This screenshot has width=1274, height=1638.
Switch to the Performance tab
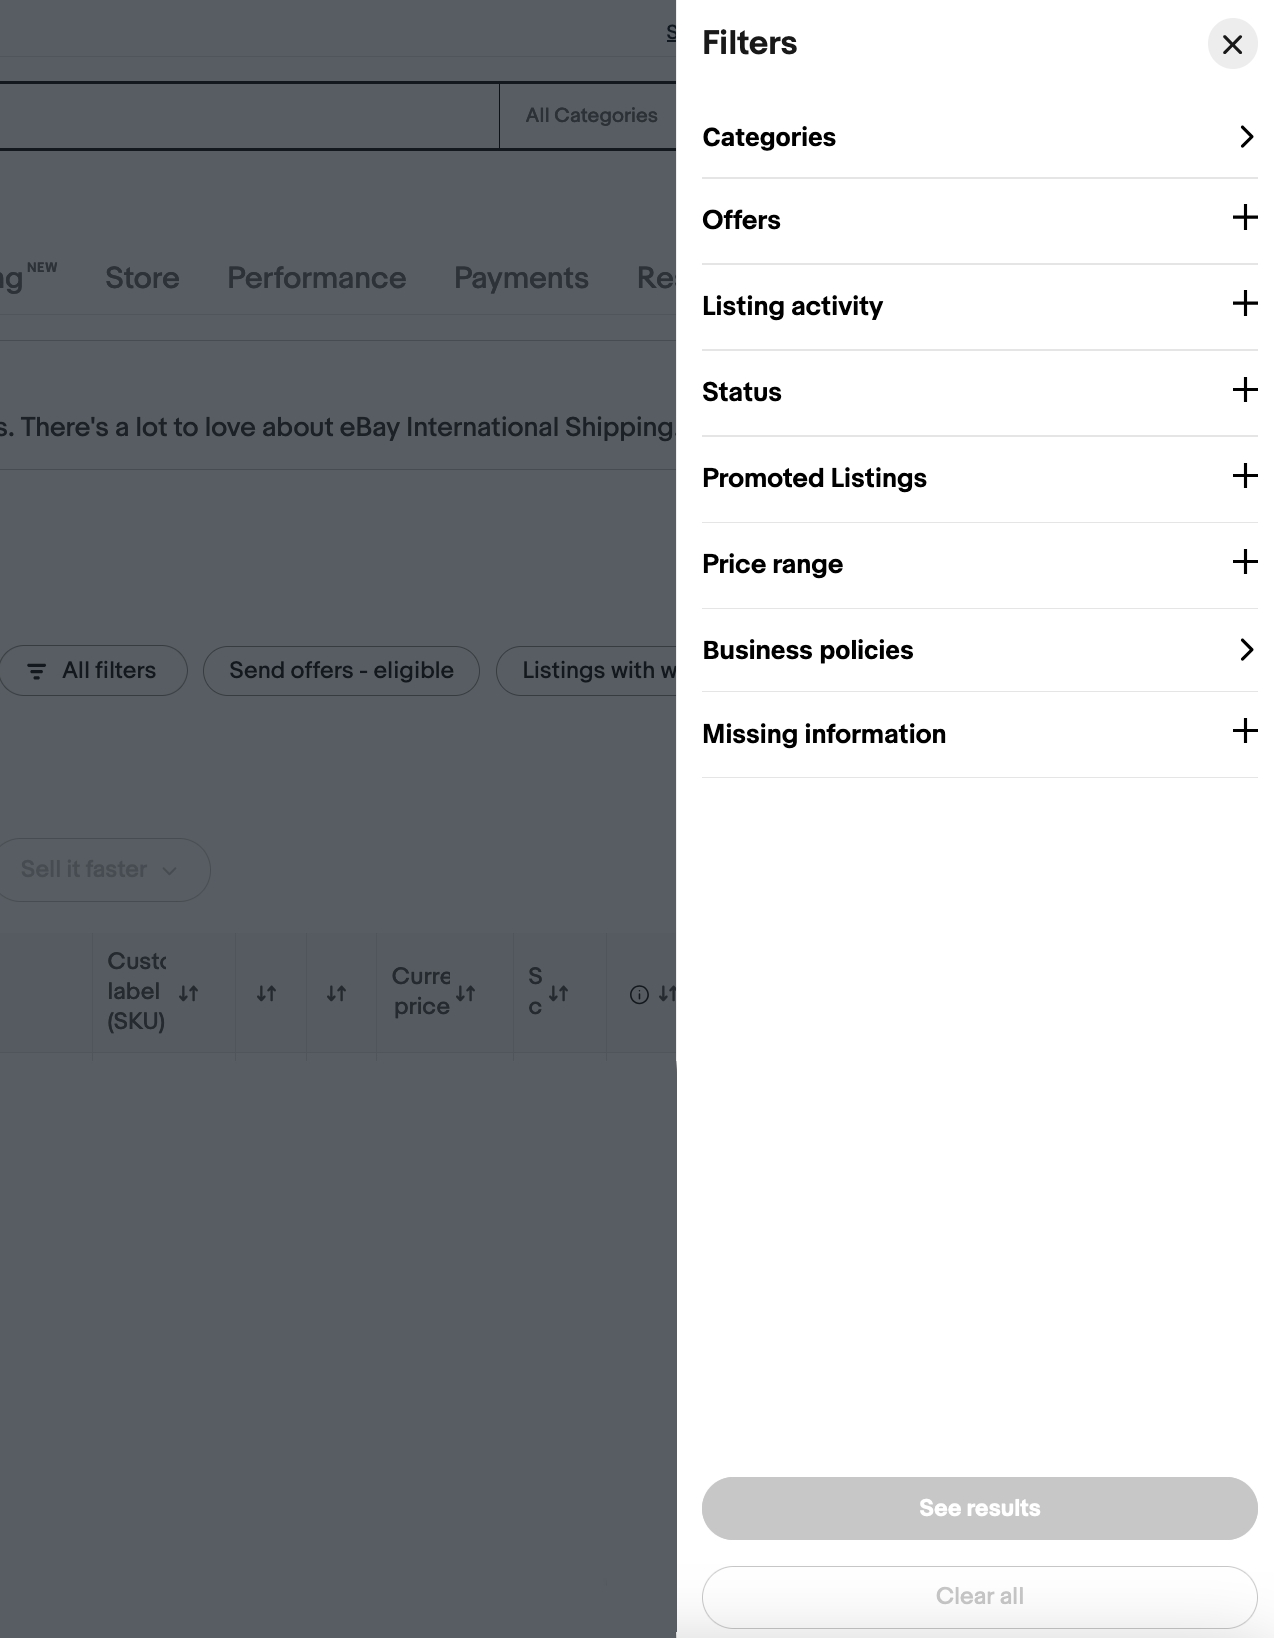(316, 278)
